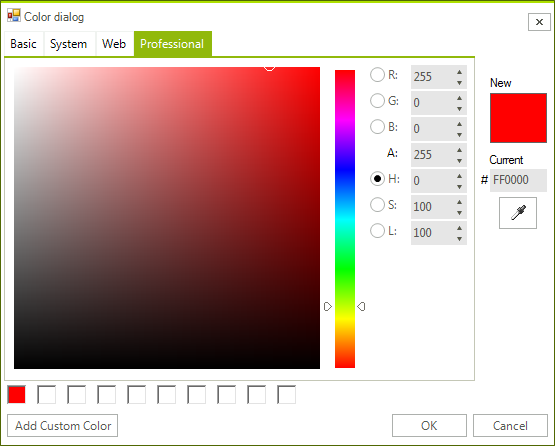The height and width of the screenshot is (446, 555).
Task: Increase the L value with up arrow
Action: click(x=459, y=228)
